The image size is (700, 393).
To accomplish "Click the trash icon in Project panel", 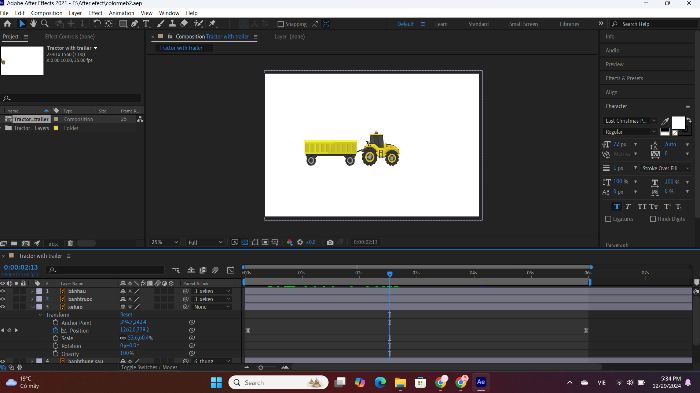I will pos(70,243).
